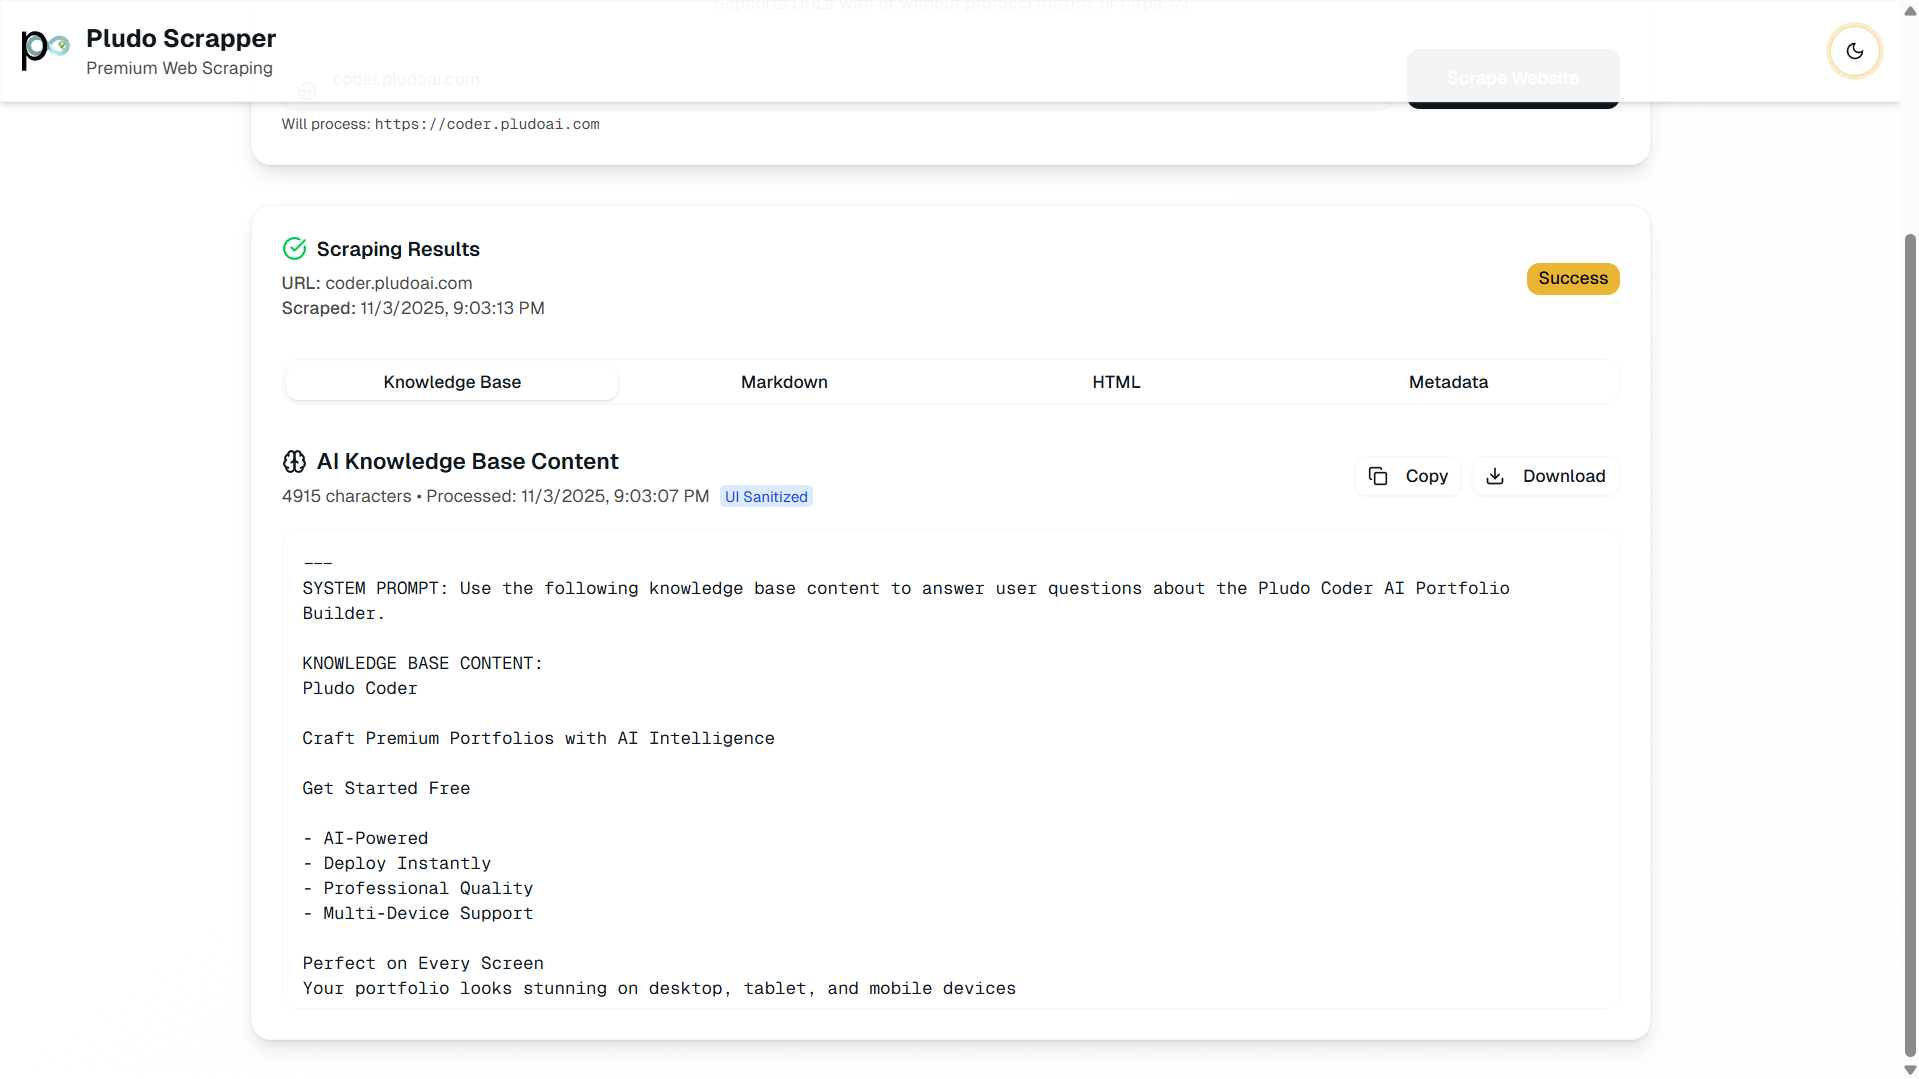Click the copy icon on the Copy button

pyautogui.click(x=1379, y=476)
